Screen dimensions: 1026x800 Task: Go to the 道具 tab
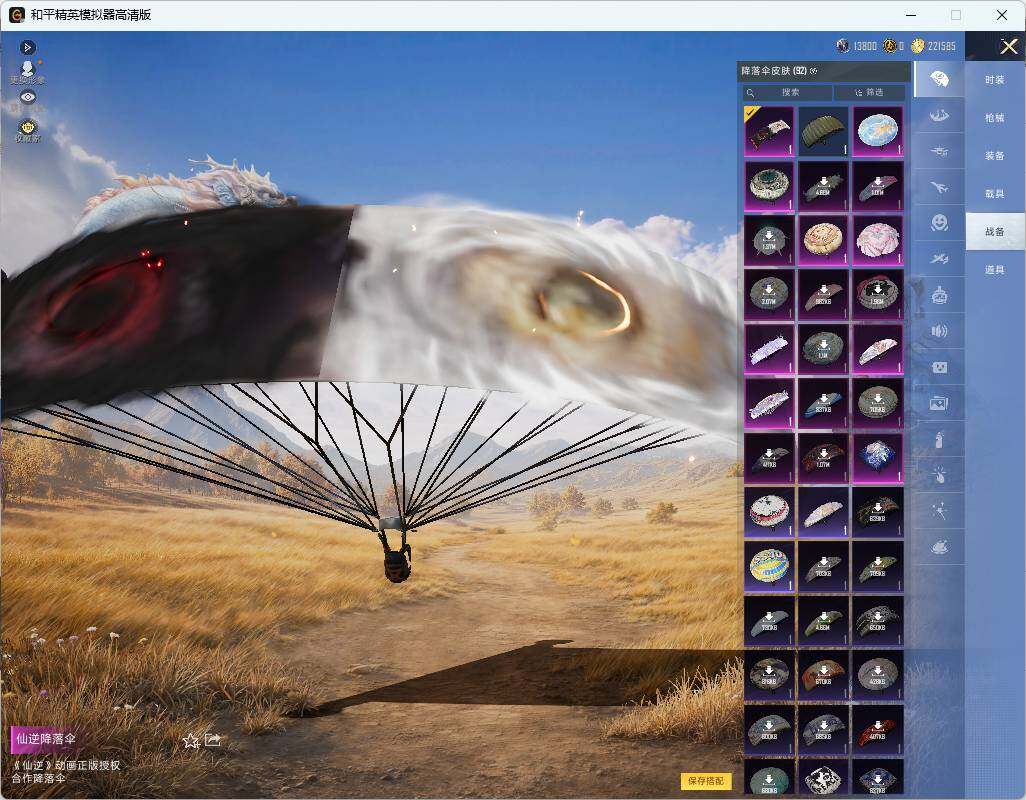[995, 270]
